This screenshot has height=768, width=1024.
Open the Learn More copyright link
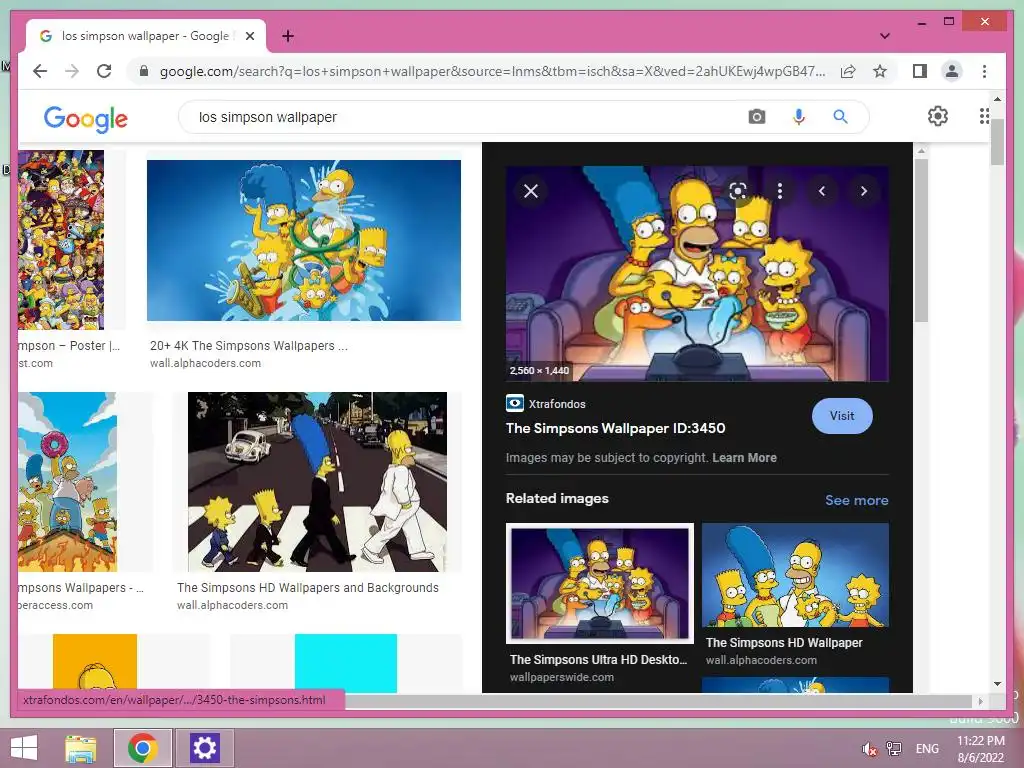(744, 458)
